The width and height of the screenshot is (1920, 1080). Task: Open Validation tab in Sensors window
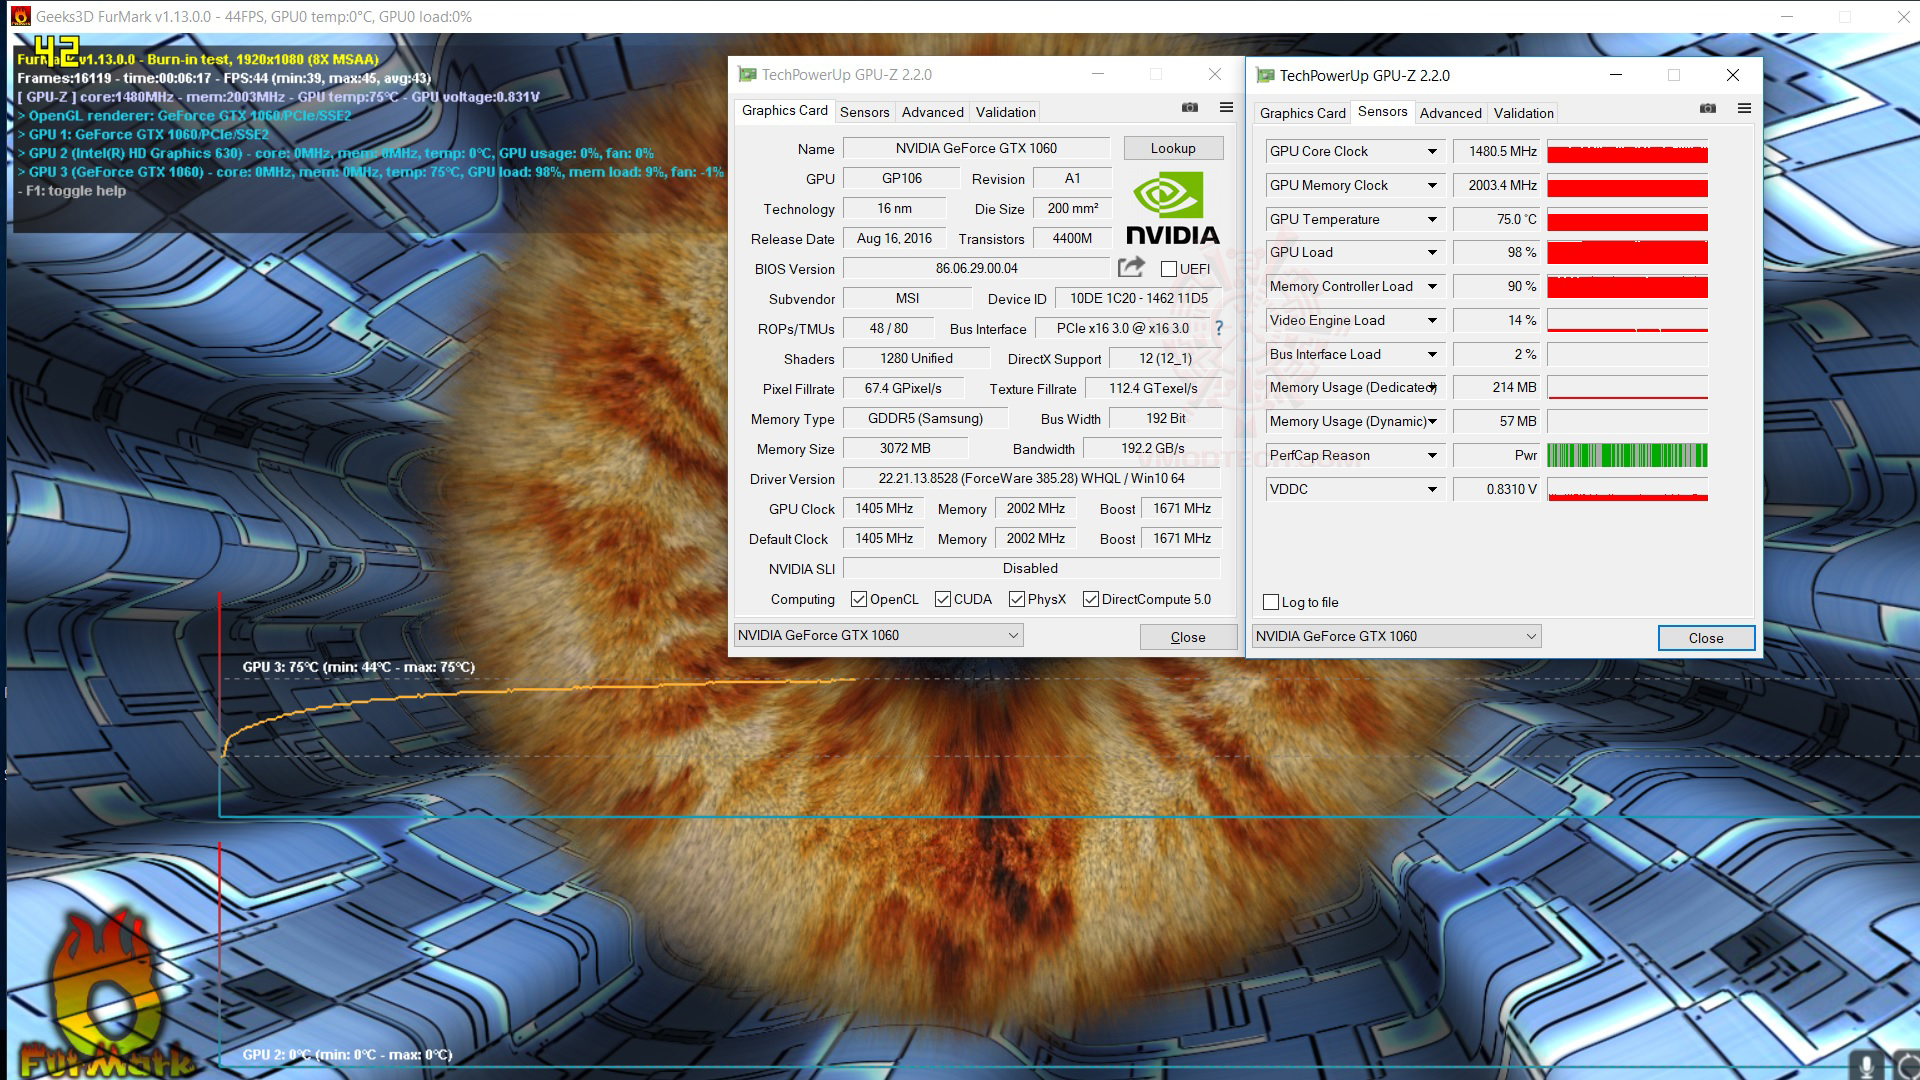(x=1523, y=113)
